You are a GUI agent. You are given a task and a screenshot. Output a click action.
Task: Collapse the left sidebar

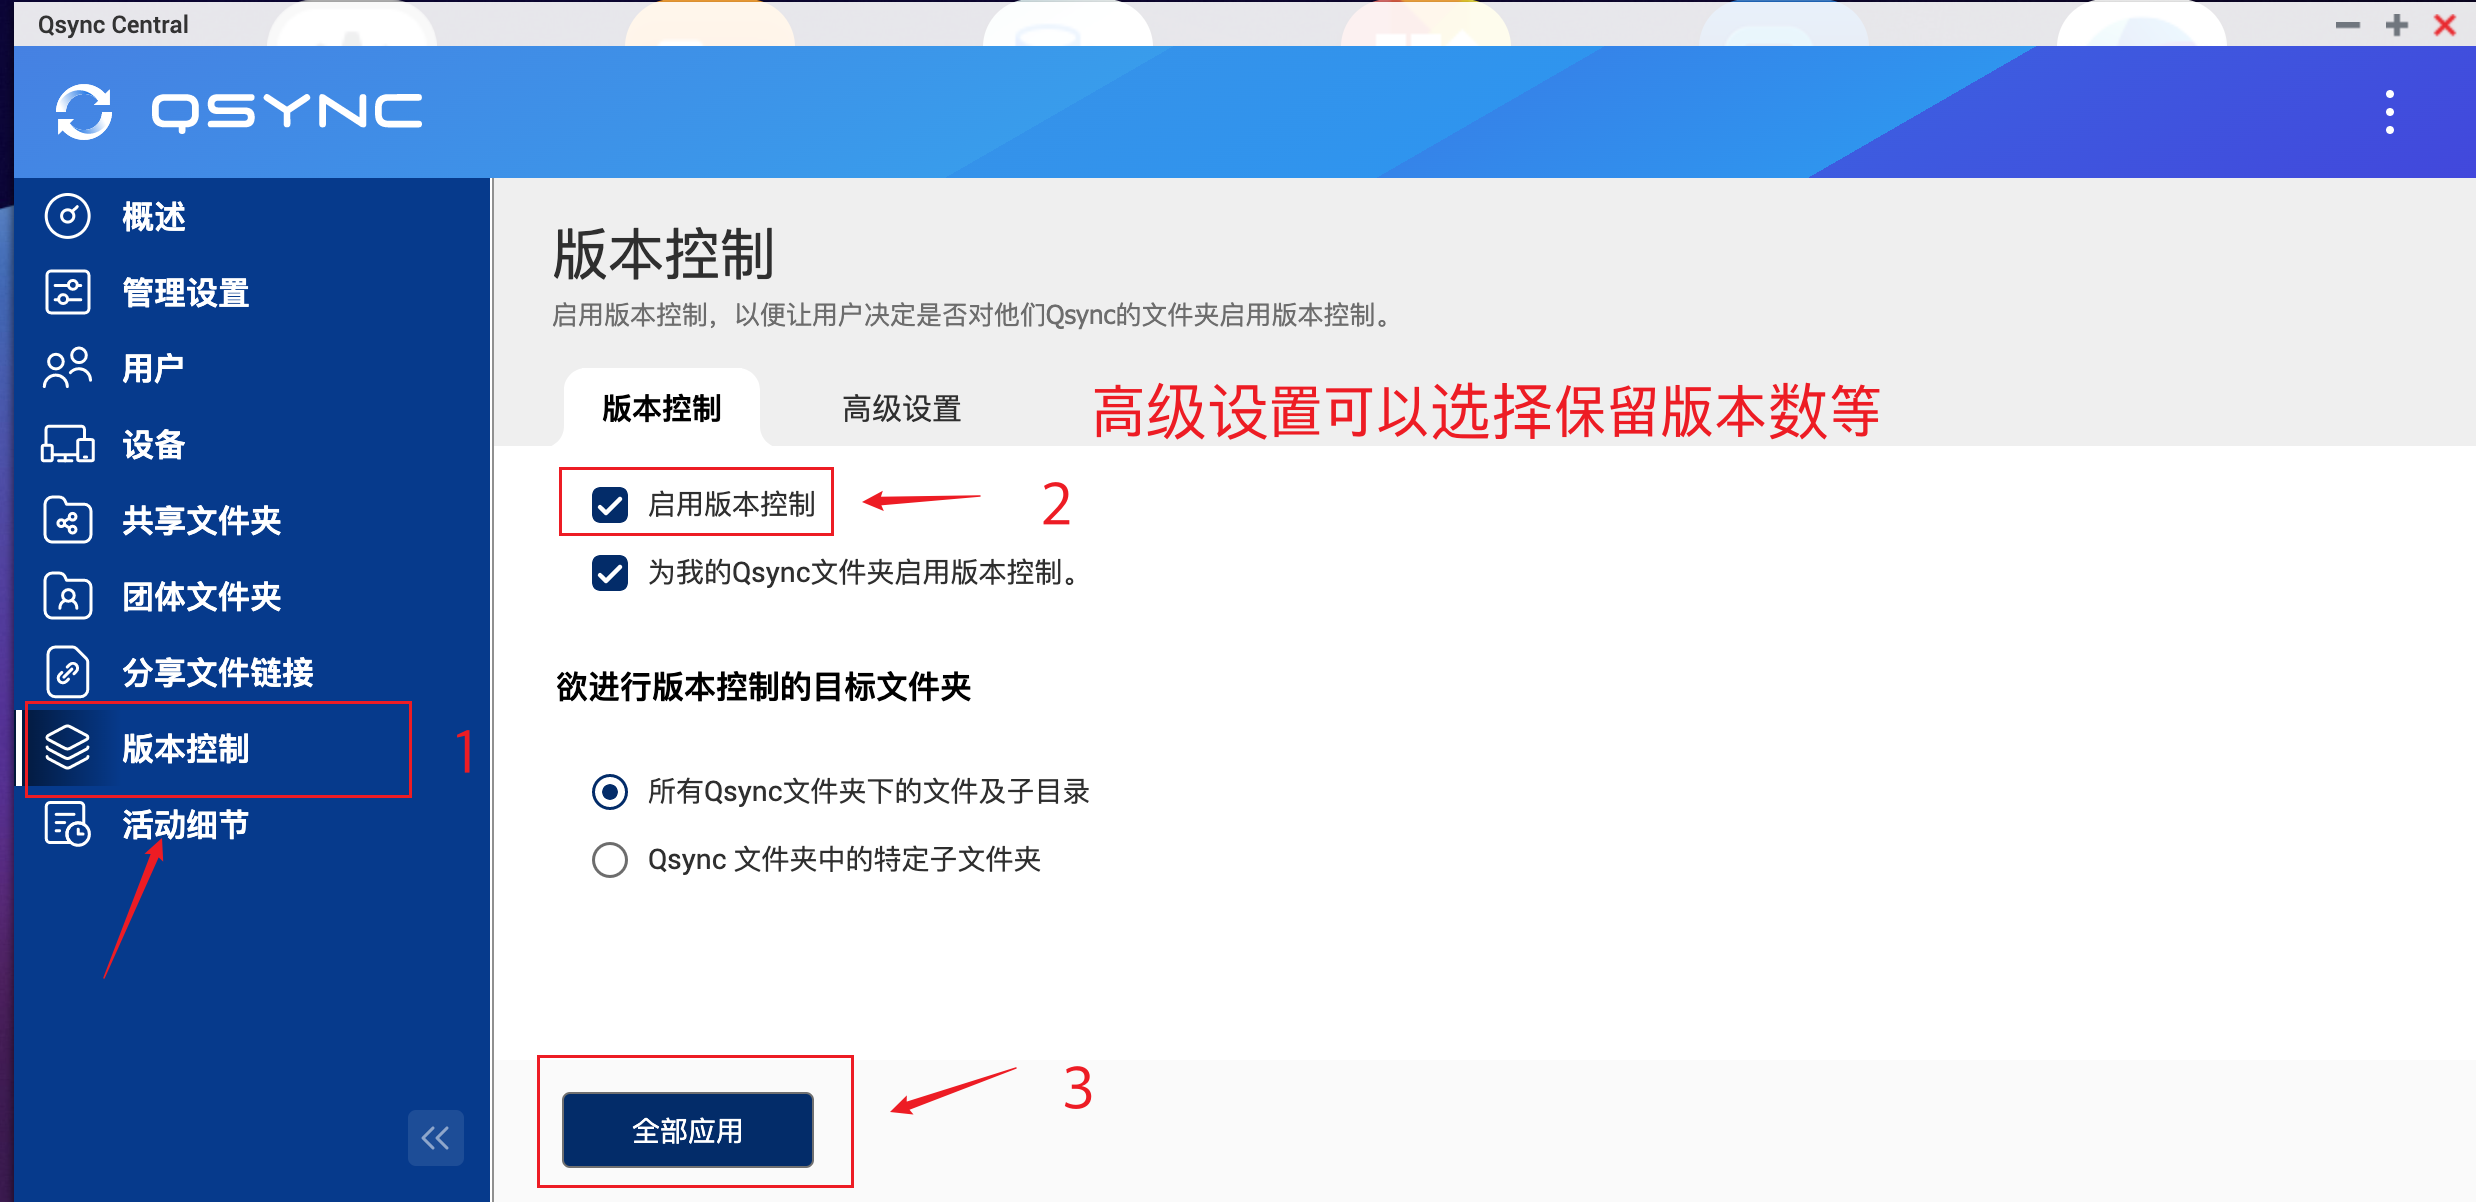pyautogui.click(x=435, y=1138)
